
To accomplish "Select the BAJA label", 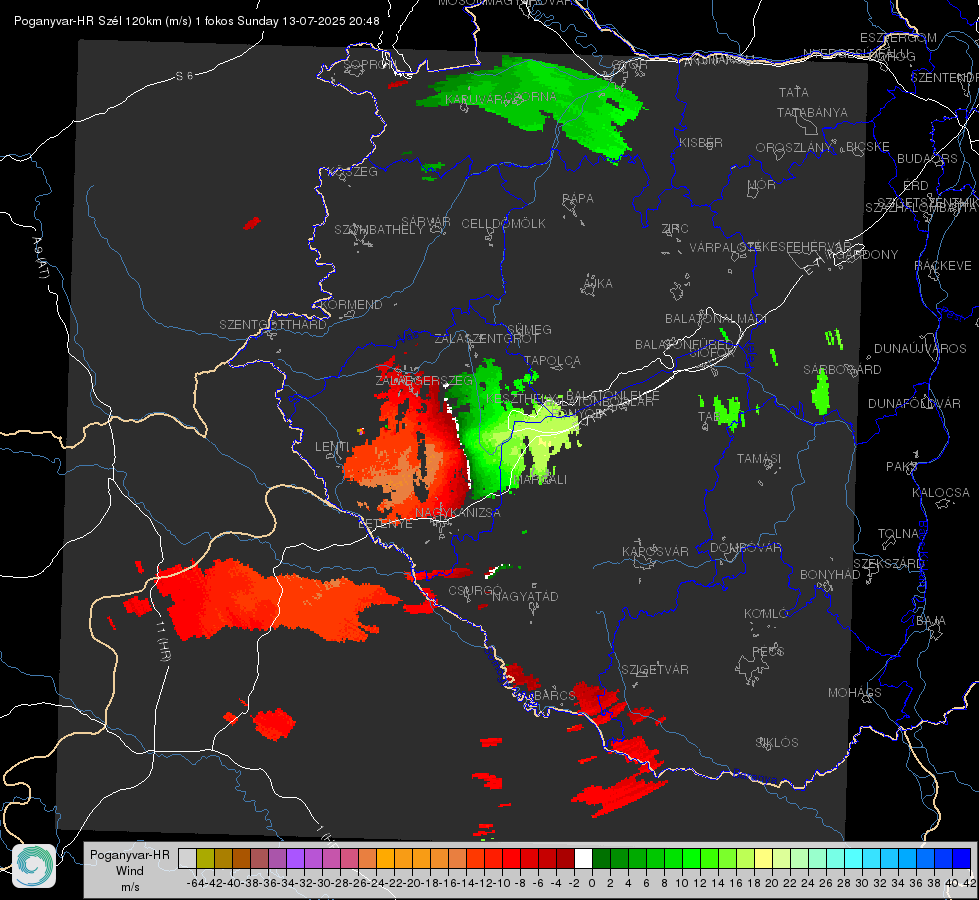I will pos(931,621).
